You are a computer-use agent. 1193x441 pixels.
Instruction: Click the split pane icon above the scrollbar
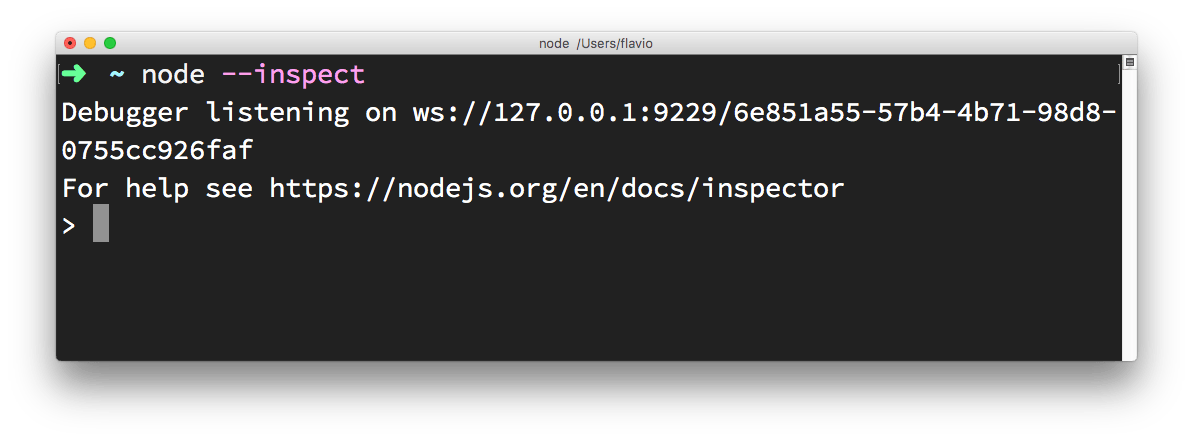(x=1129, y=62)
